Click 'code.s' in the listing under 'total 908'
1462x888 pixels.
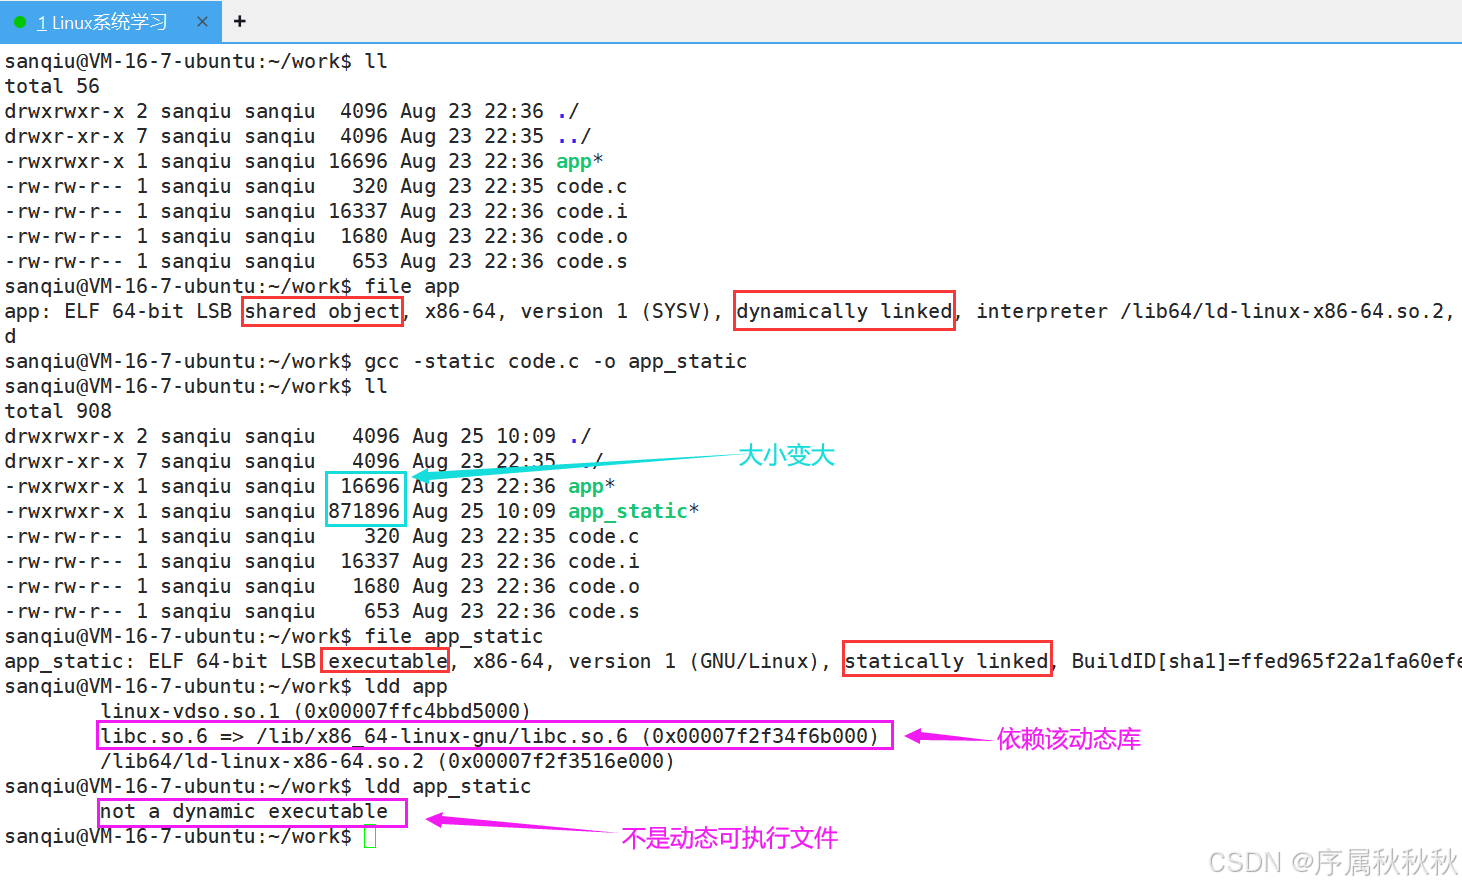click(604, 611)
